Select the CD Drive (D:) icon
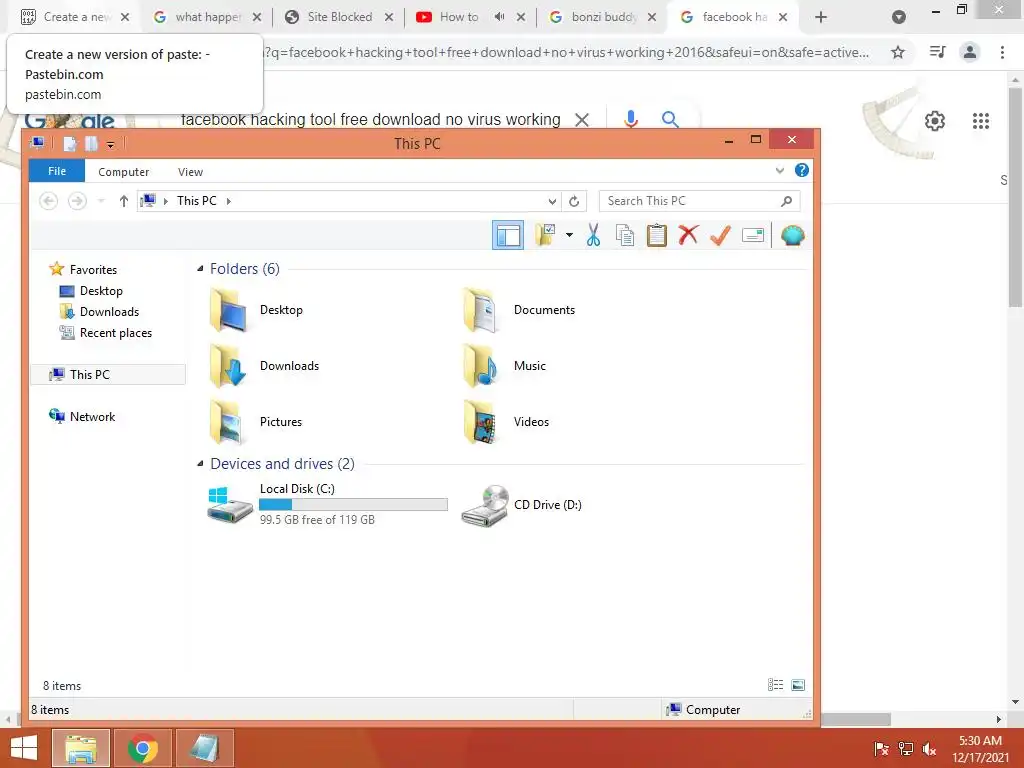 [485, 505]
